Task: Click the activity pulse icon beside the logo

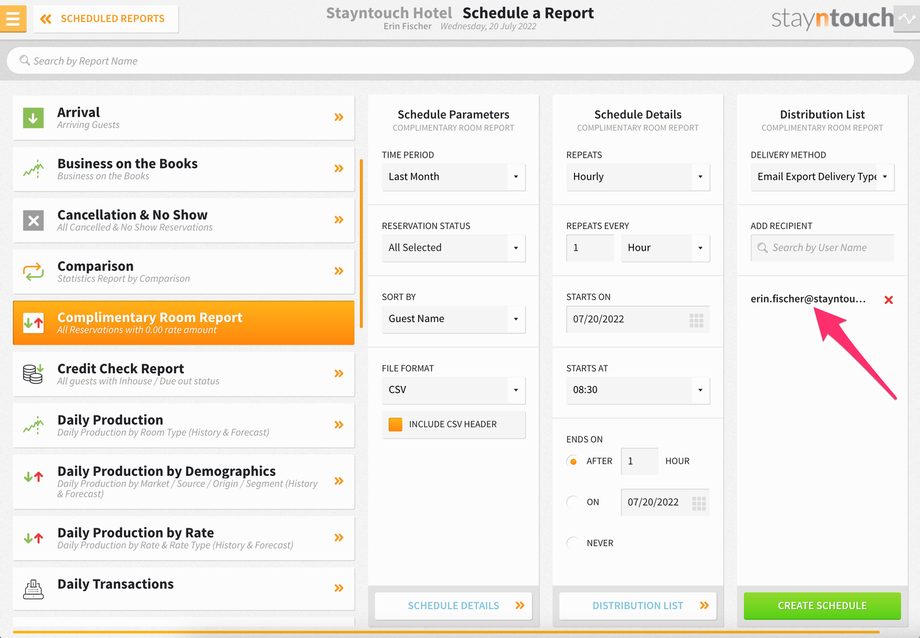Action: coord(907,18)
